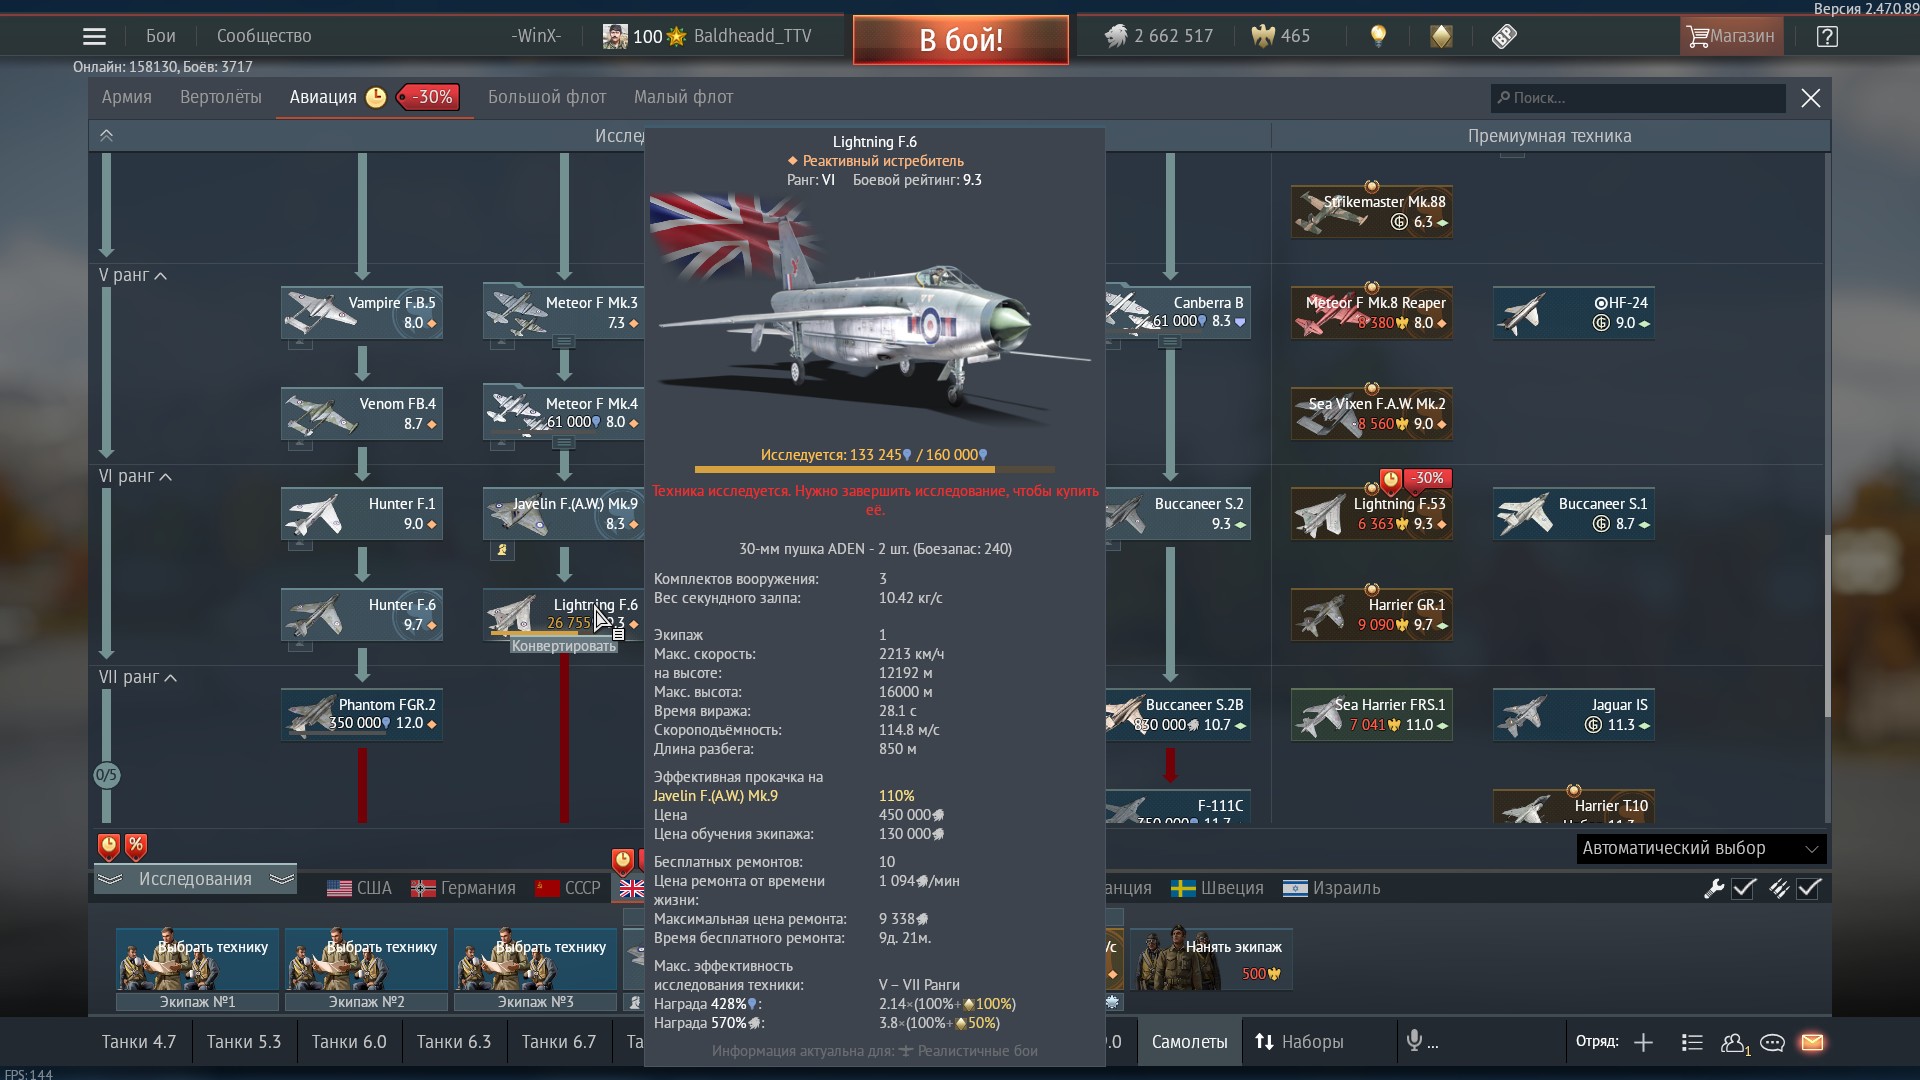Click the clock booster icon beside Авиация

[x=376, y=97]
